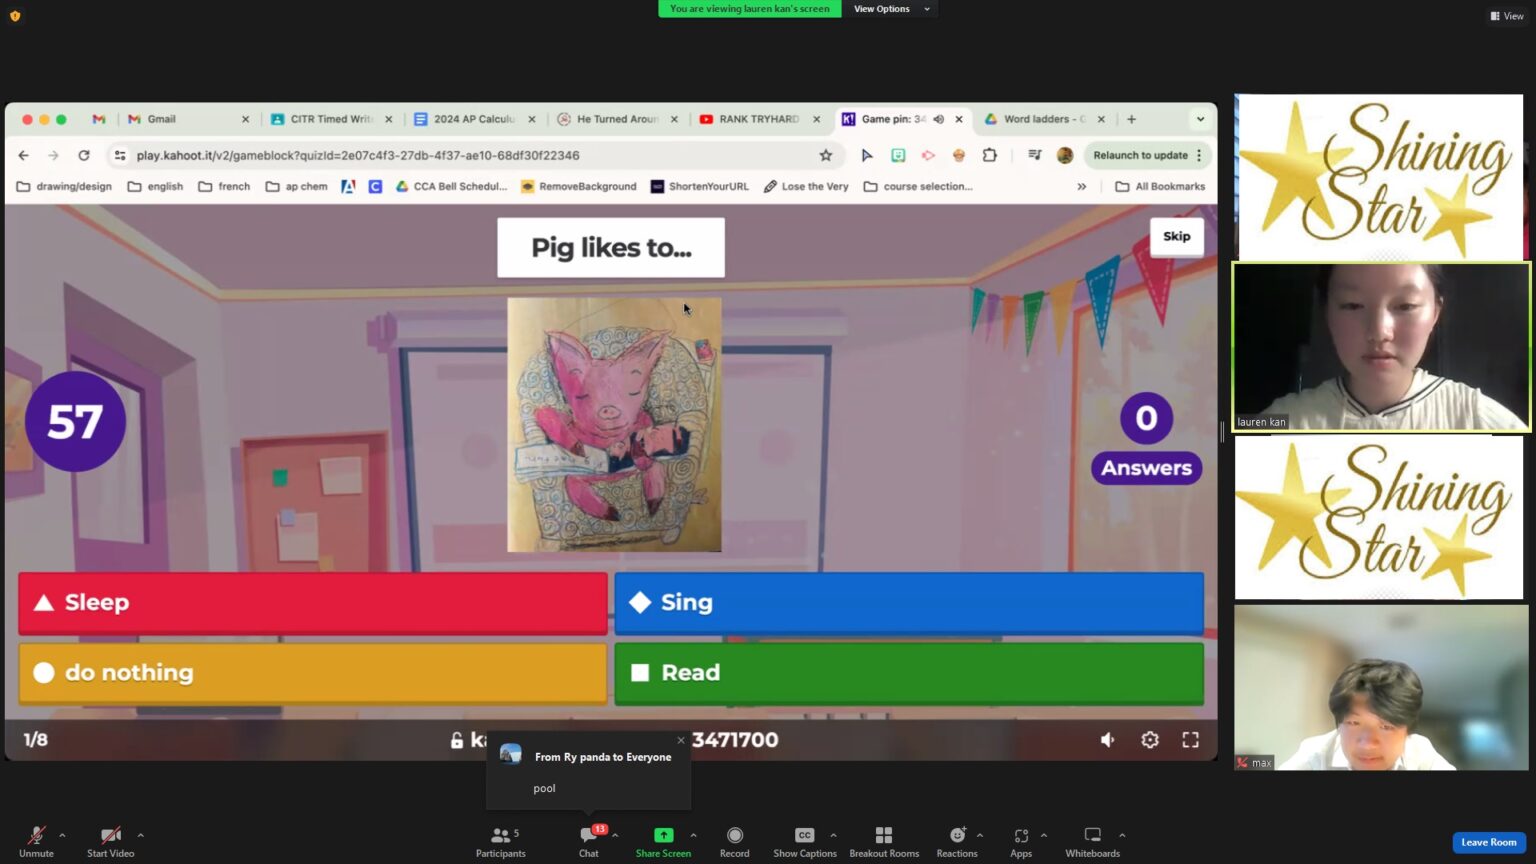Open the ShortenYourURL bookmark
Image resolution: width=1536 pixels, height=864 pixels.
pos(699,186)
